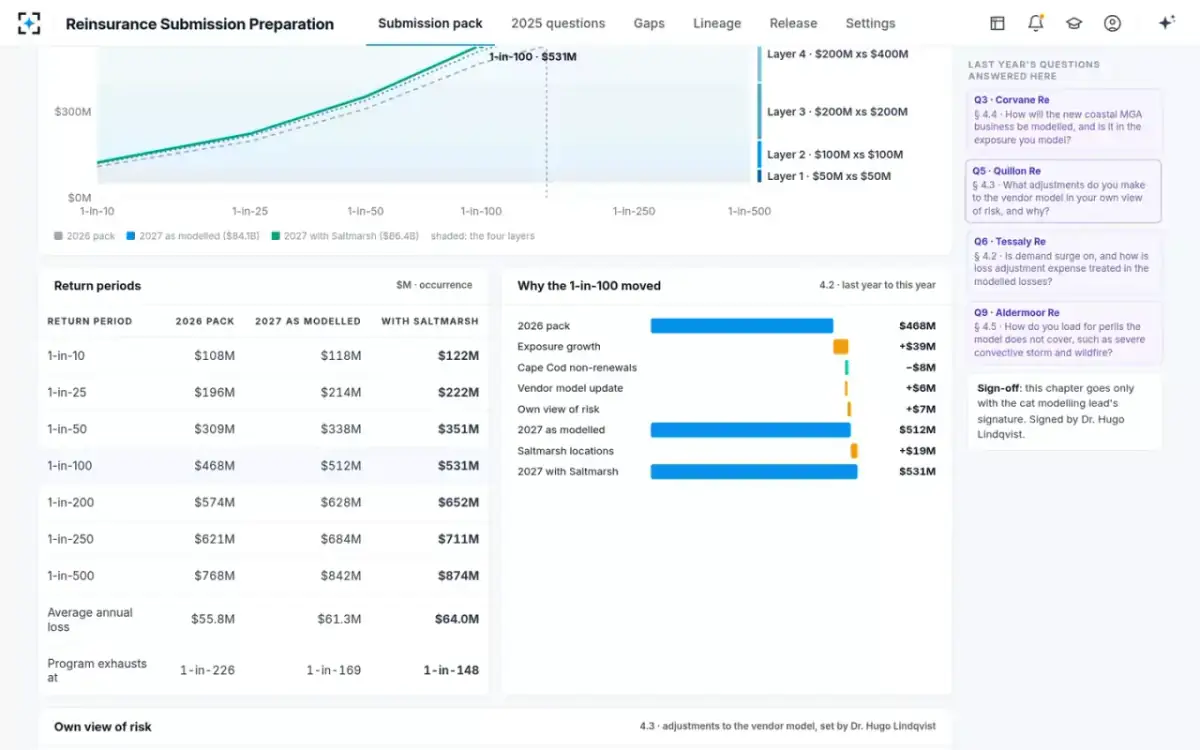The image size is (1200, 750).
Task: Click the 1-in-100 · $531M chart marker label
Action: (532, 57)
